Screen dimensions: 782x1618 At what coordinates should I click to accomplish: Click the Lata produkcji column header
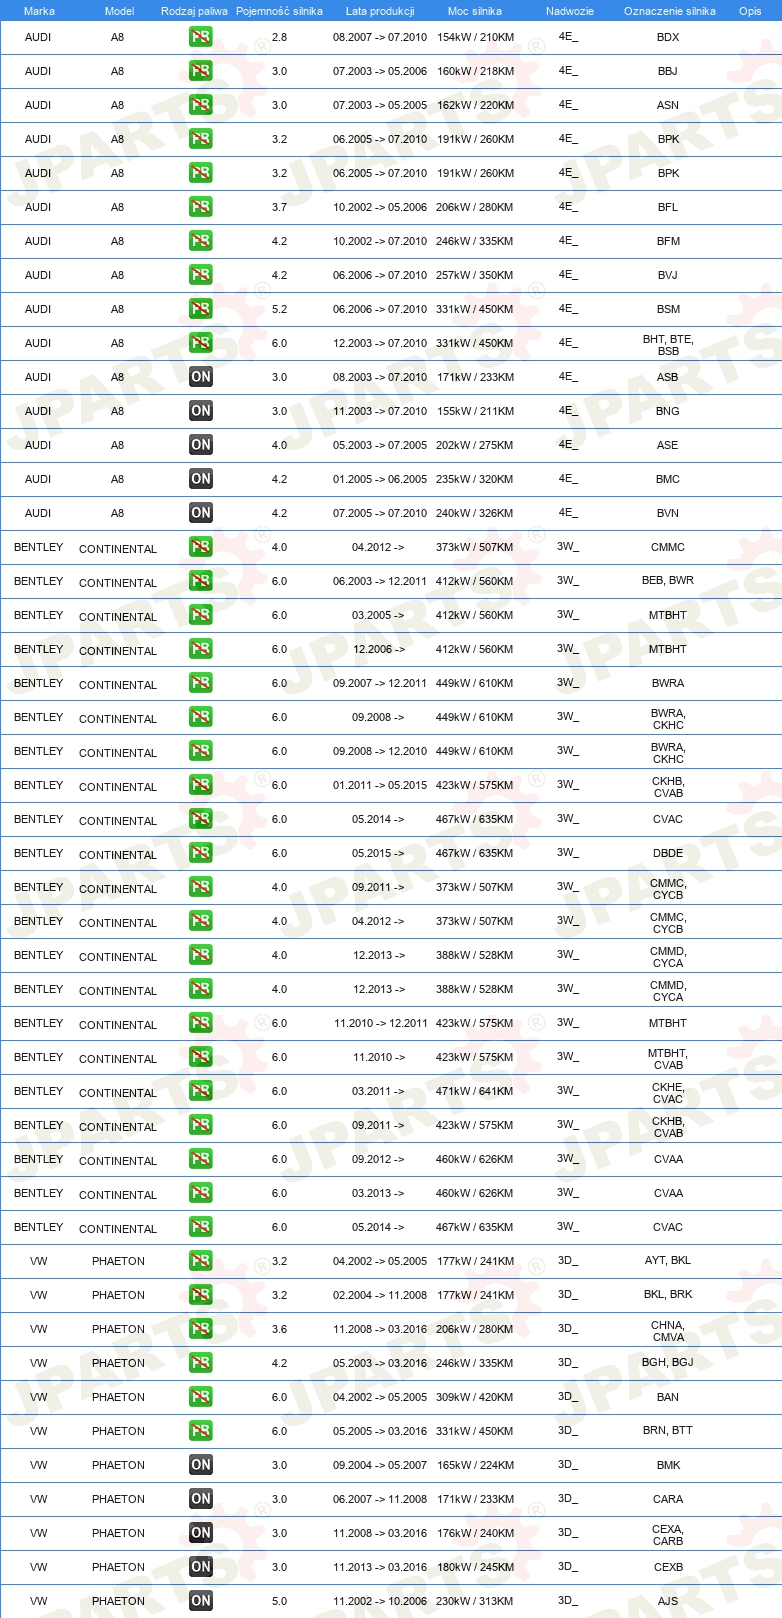[x=380, y=11]
